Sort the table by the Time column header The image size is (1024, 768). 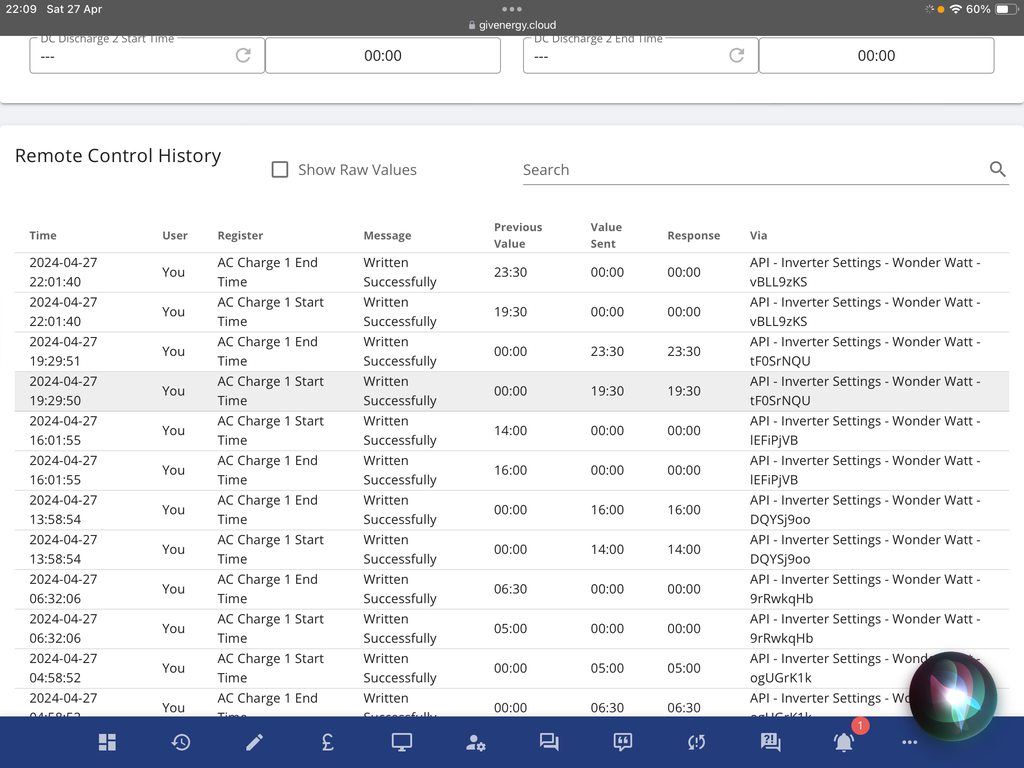(x=43, y=236)
